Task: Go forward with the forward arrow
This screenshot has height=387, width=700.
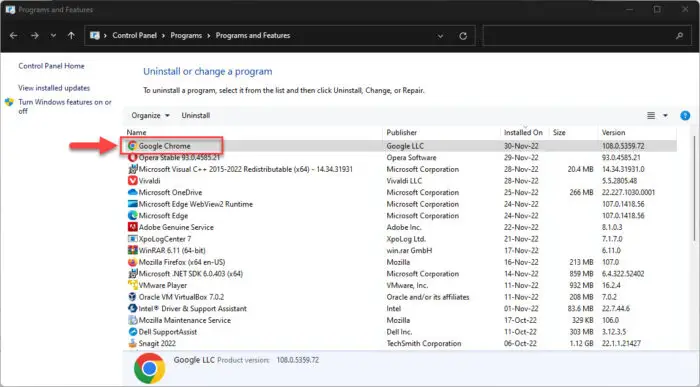Action: pos(34,36)
